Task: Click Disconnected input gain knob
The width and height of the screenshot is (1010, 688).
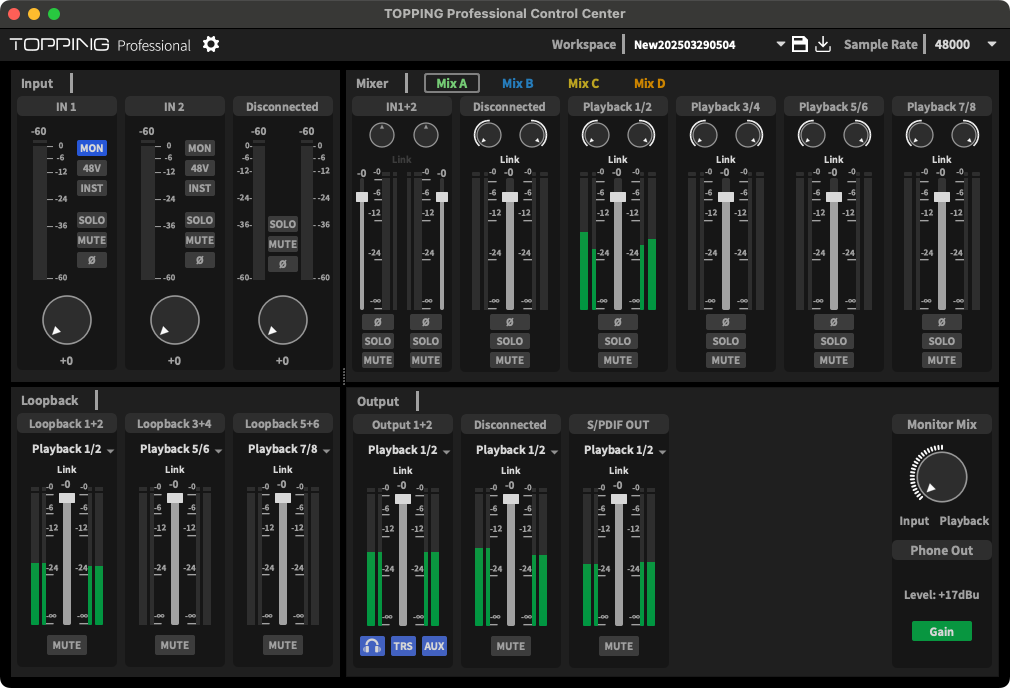Action: point(283,320)
